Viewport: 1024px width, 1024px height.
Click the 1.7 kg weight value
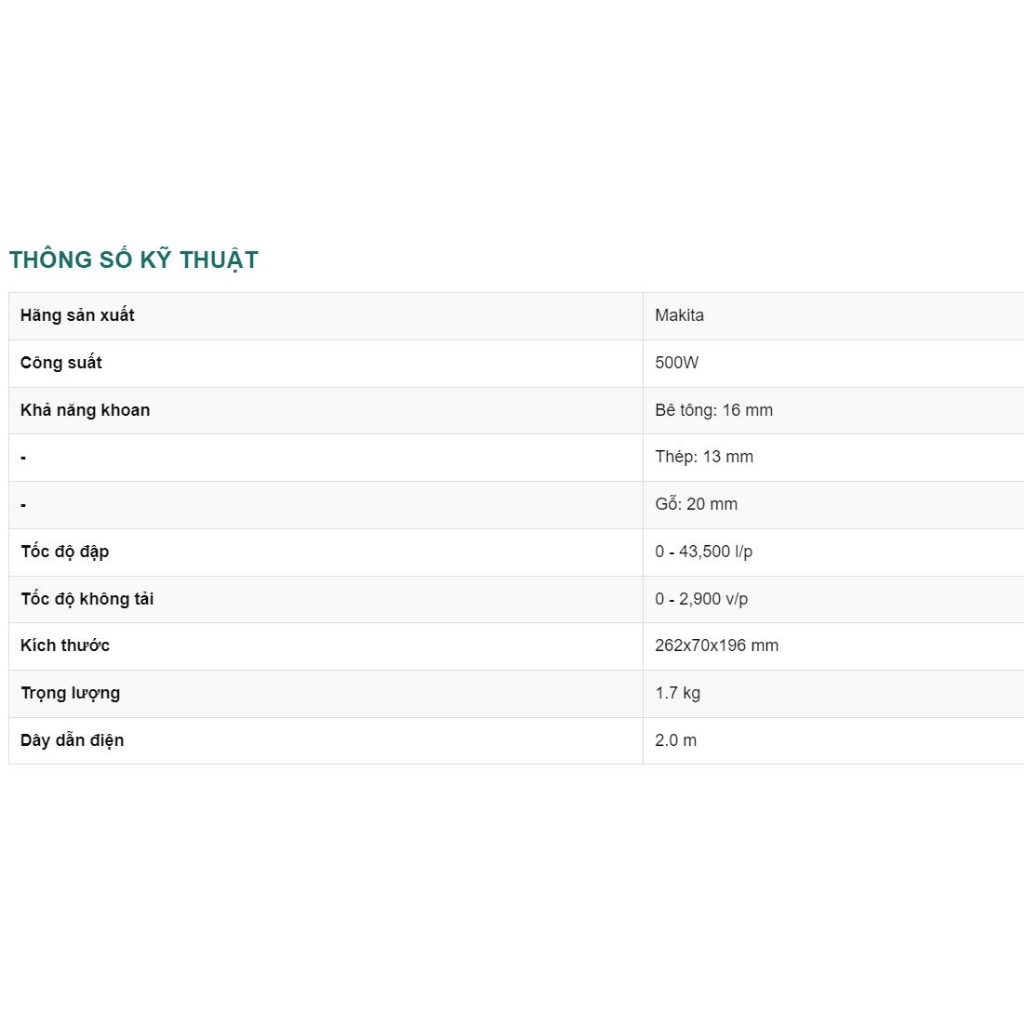click(x=677, y=693)
